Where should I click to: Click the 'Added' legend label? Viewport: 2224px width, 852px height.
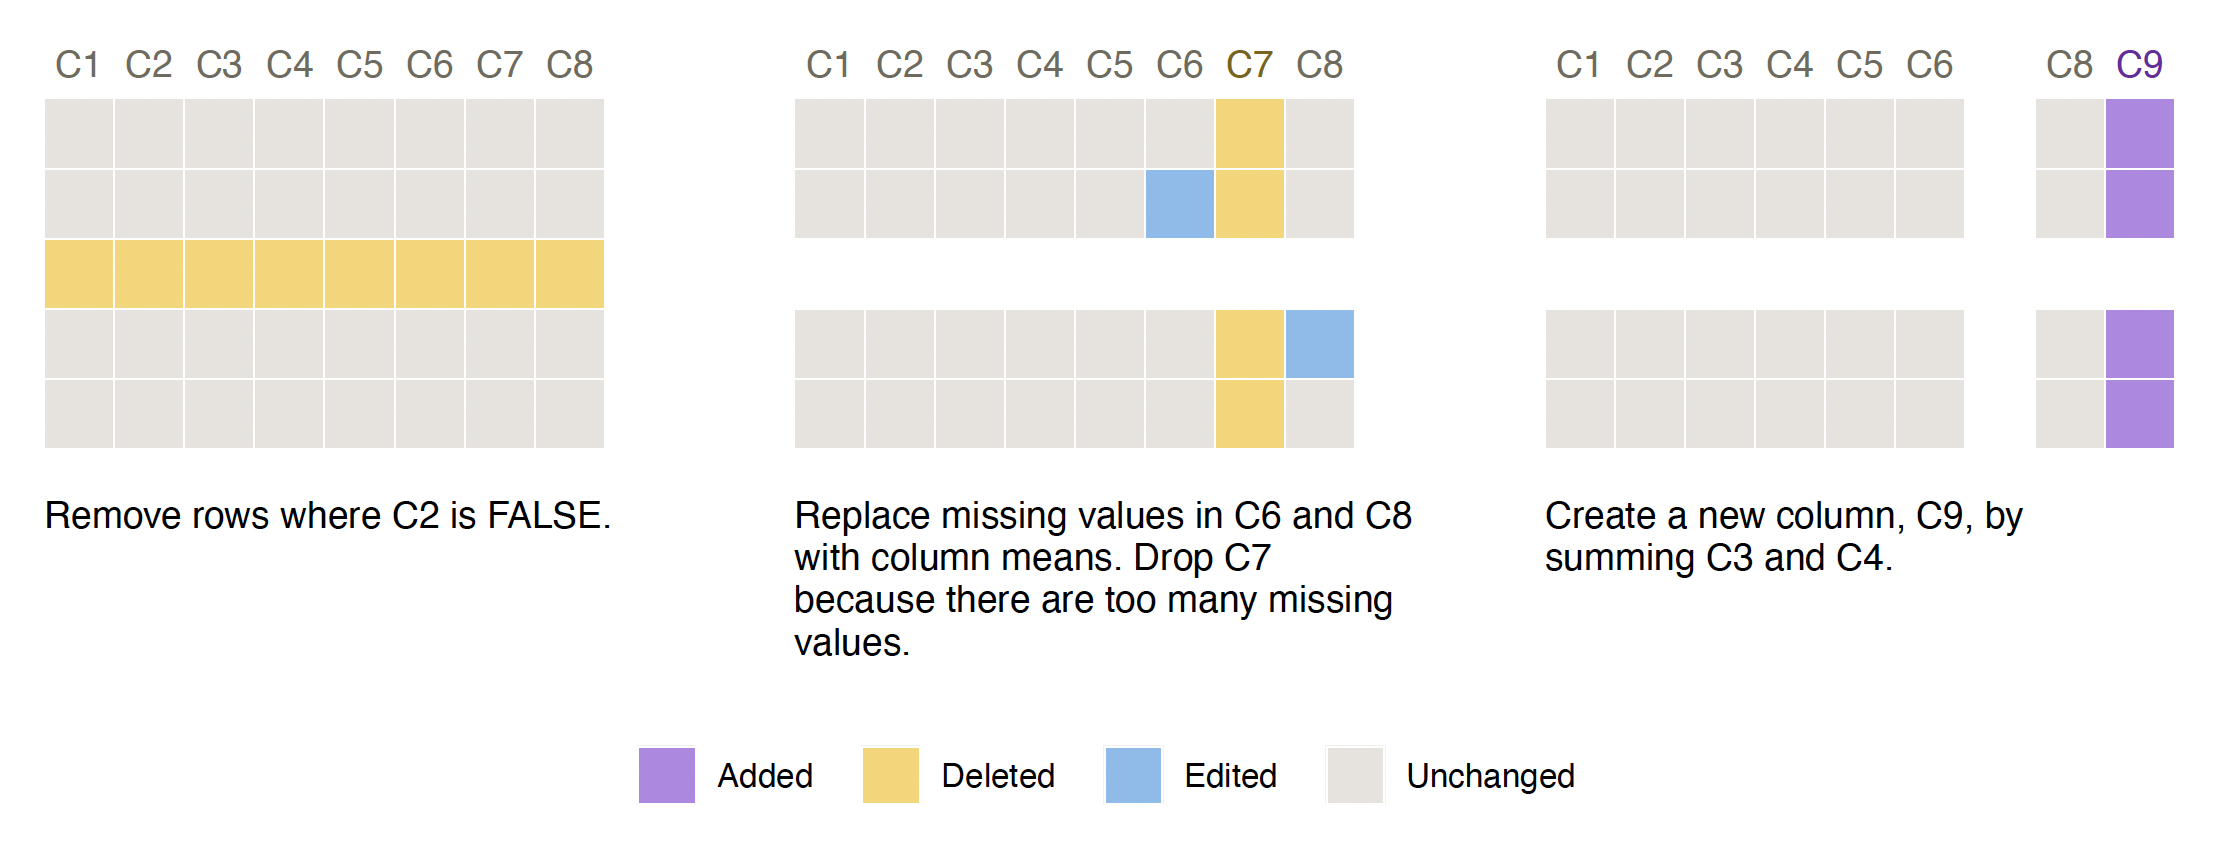[765, 776]
